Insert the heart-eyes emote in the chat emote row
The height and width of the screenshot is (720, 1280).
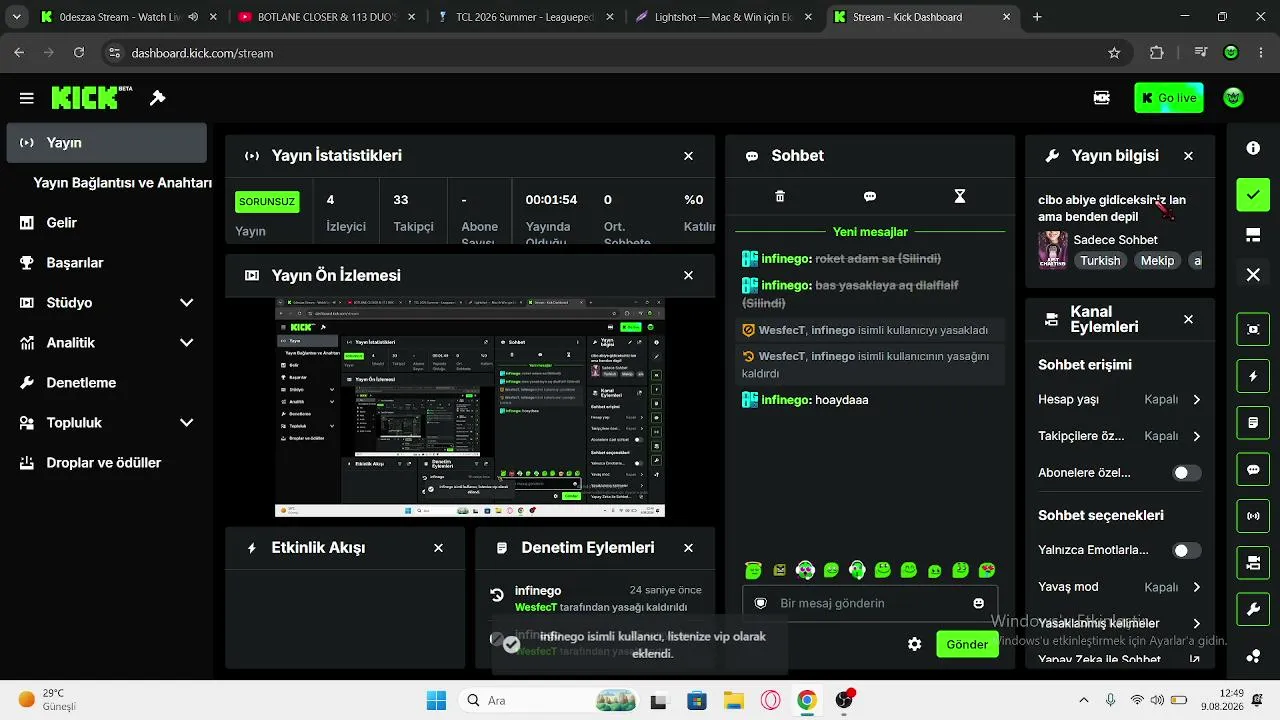(x=987, y=570)
